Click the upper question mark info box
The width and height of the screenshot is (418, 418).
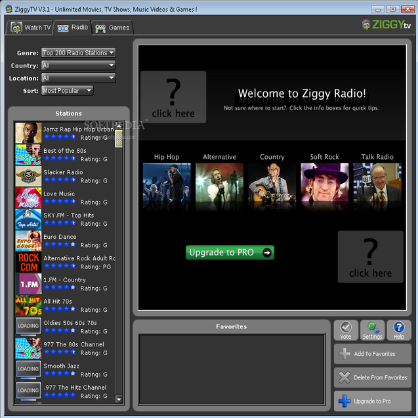173,97
